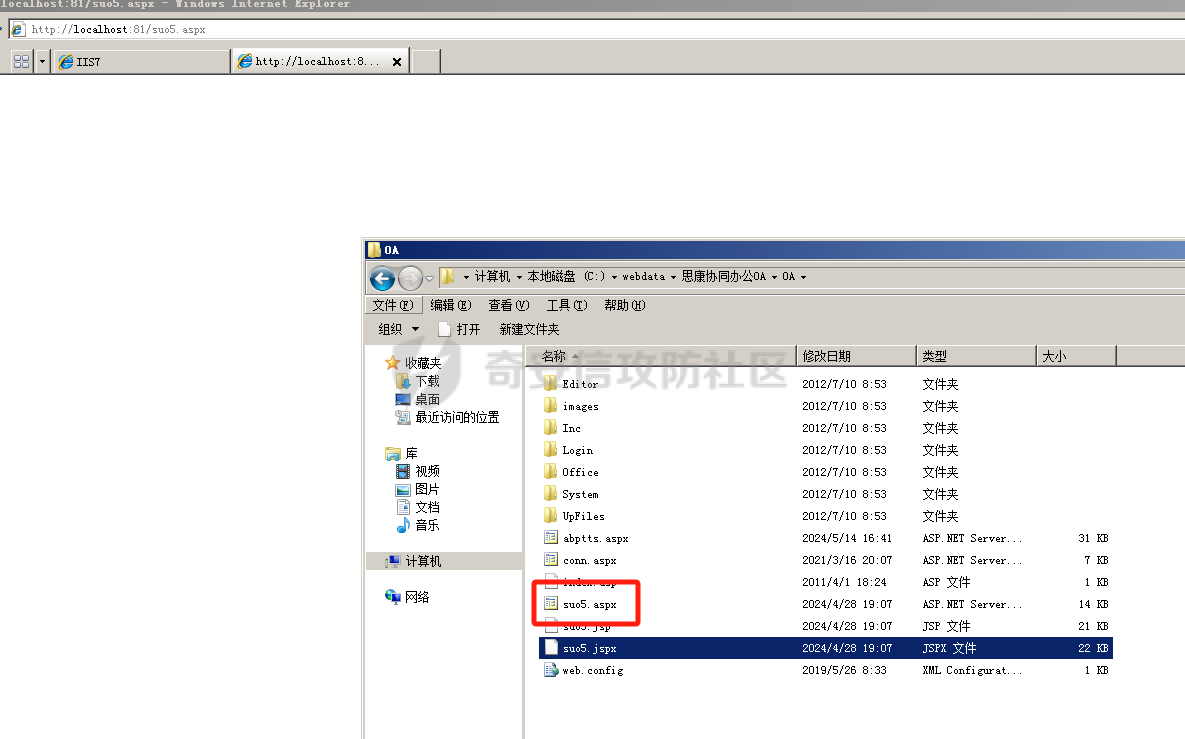This screenshot has width=1185, height=739.
Task: Open recent locations dropdown arrow
Action: point(429,279)
